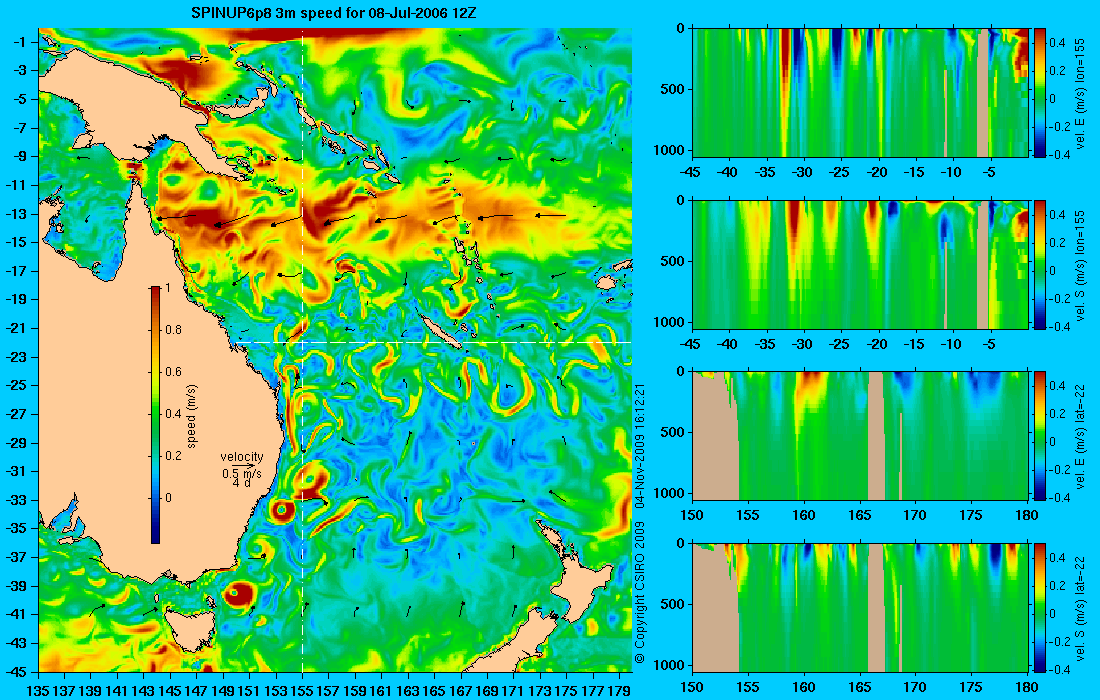Click the '135' longitude tick on the main map
This screenshot has height=700, width=1100.
tap(37, 691)
